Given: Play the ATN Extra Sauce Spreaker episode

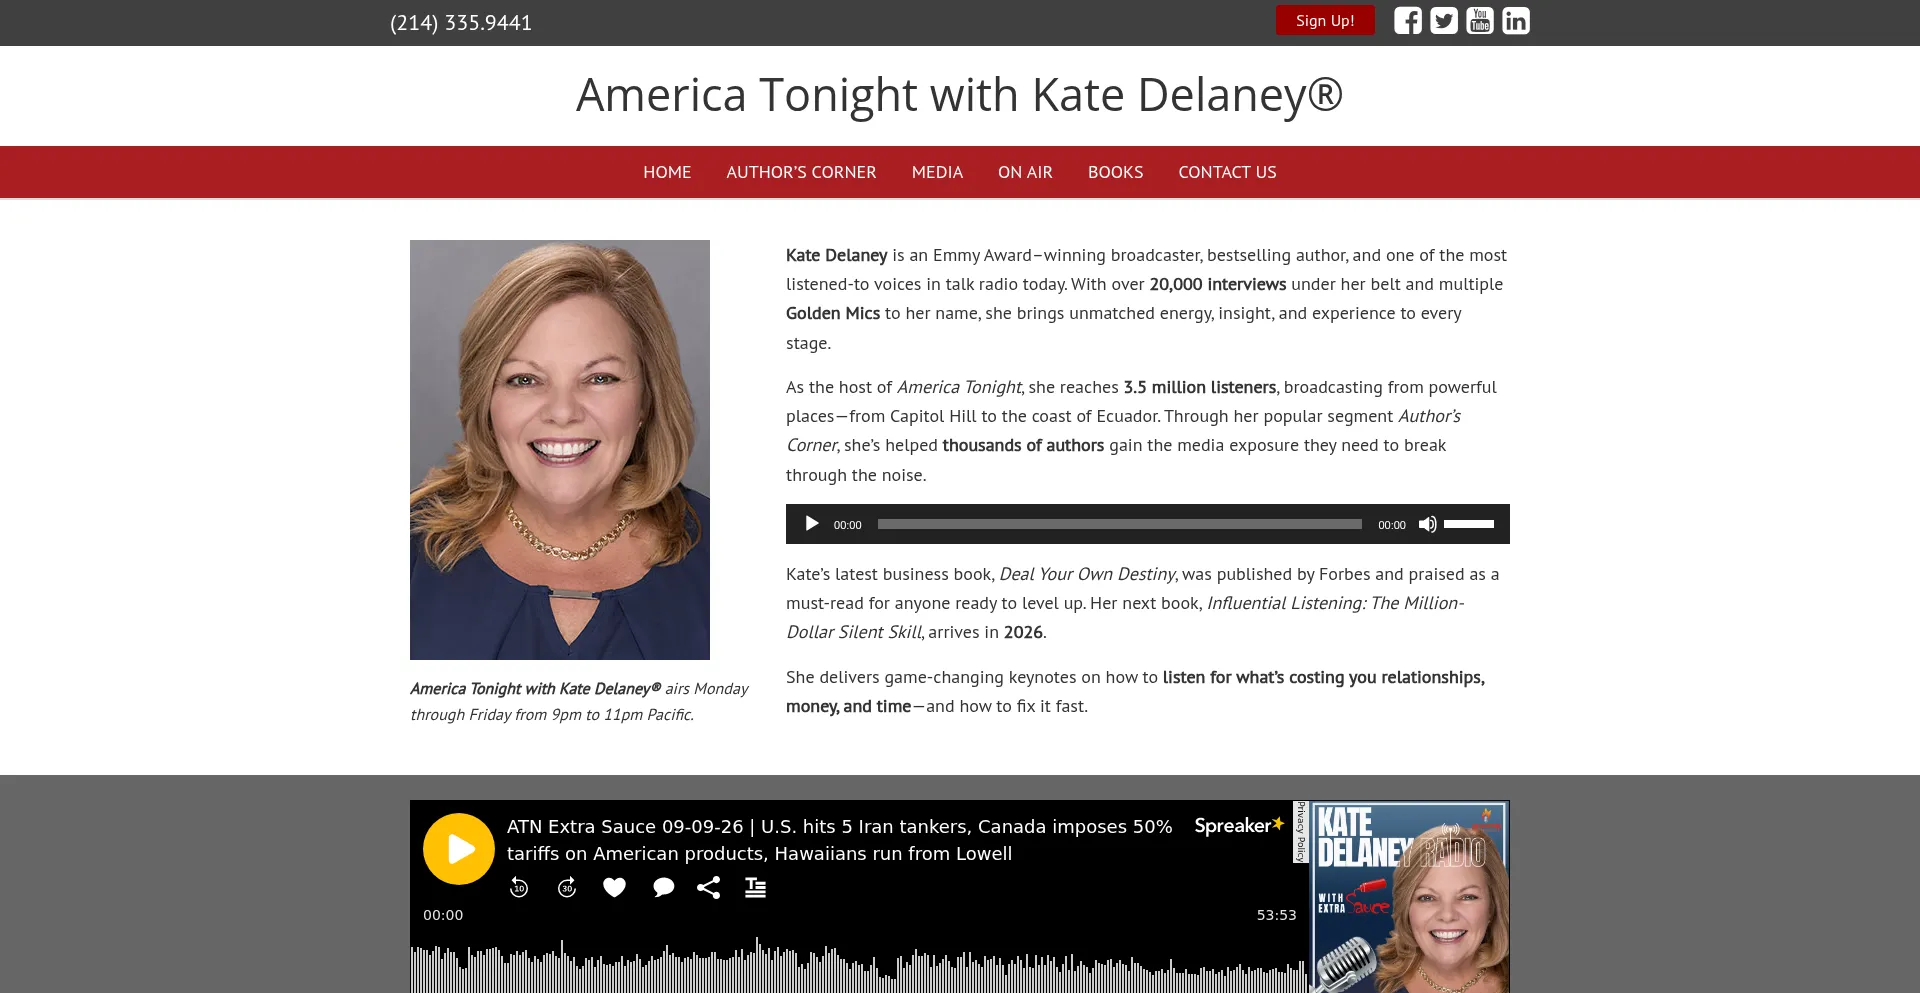Looking at the screenshot, I should pyautogui.click(x=459, y=849).
